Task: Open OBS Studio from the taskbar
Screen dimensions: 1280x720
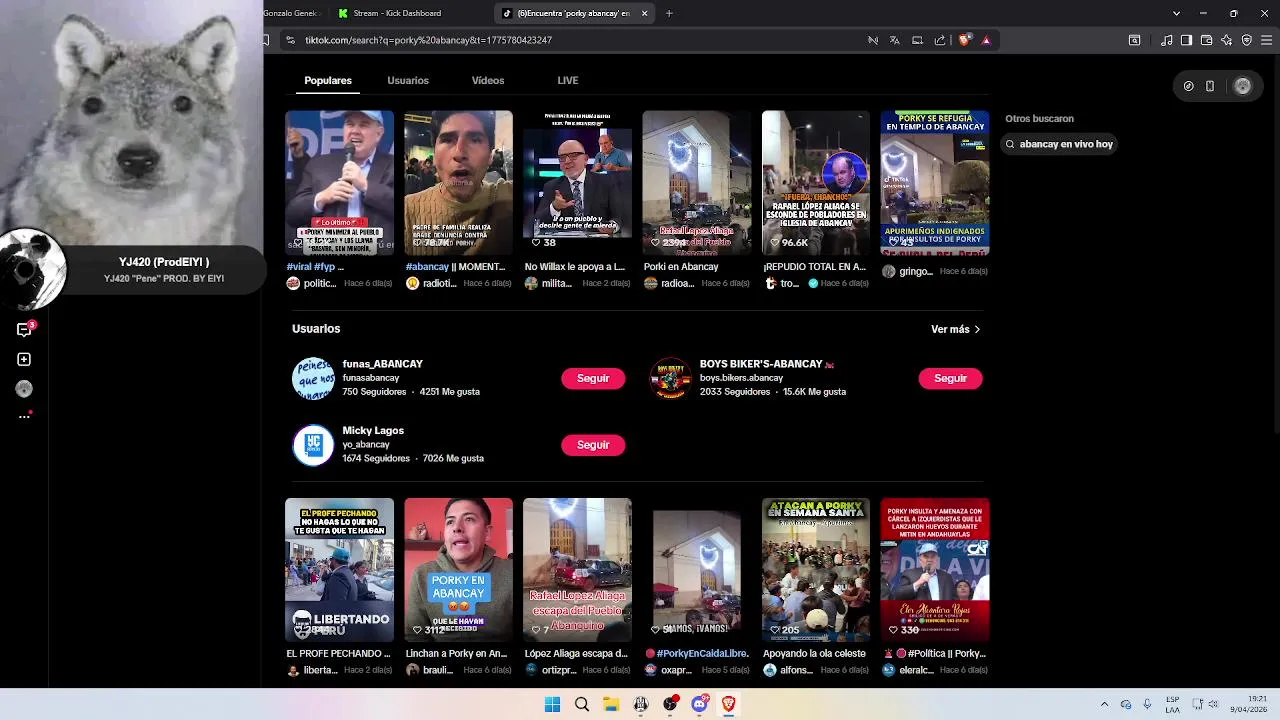Action: [x=670, y=704]
